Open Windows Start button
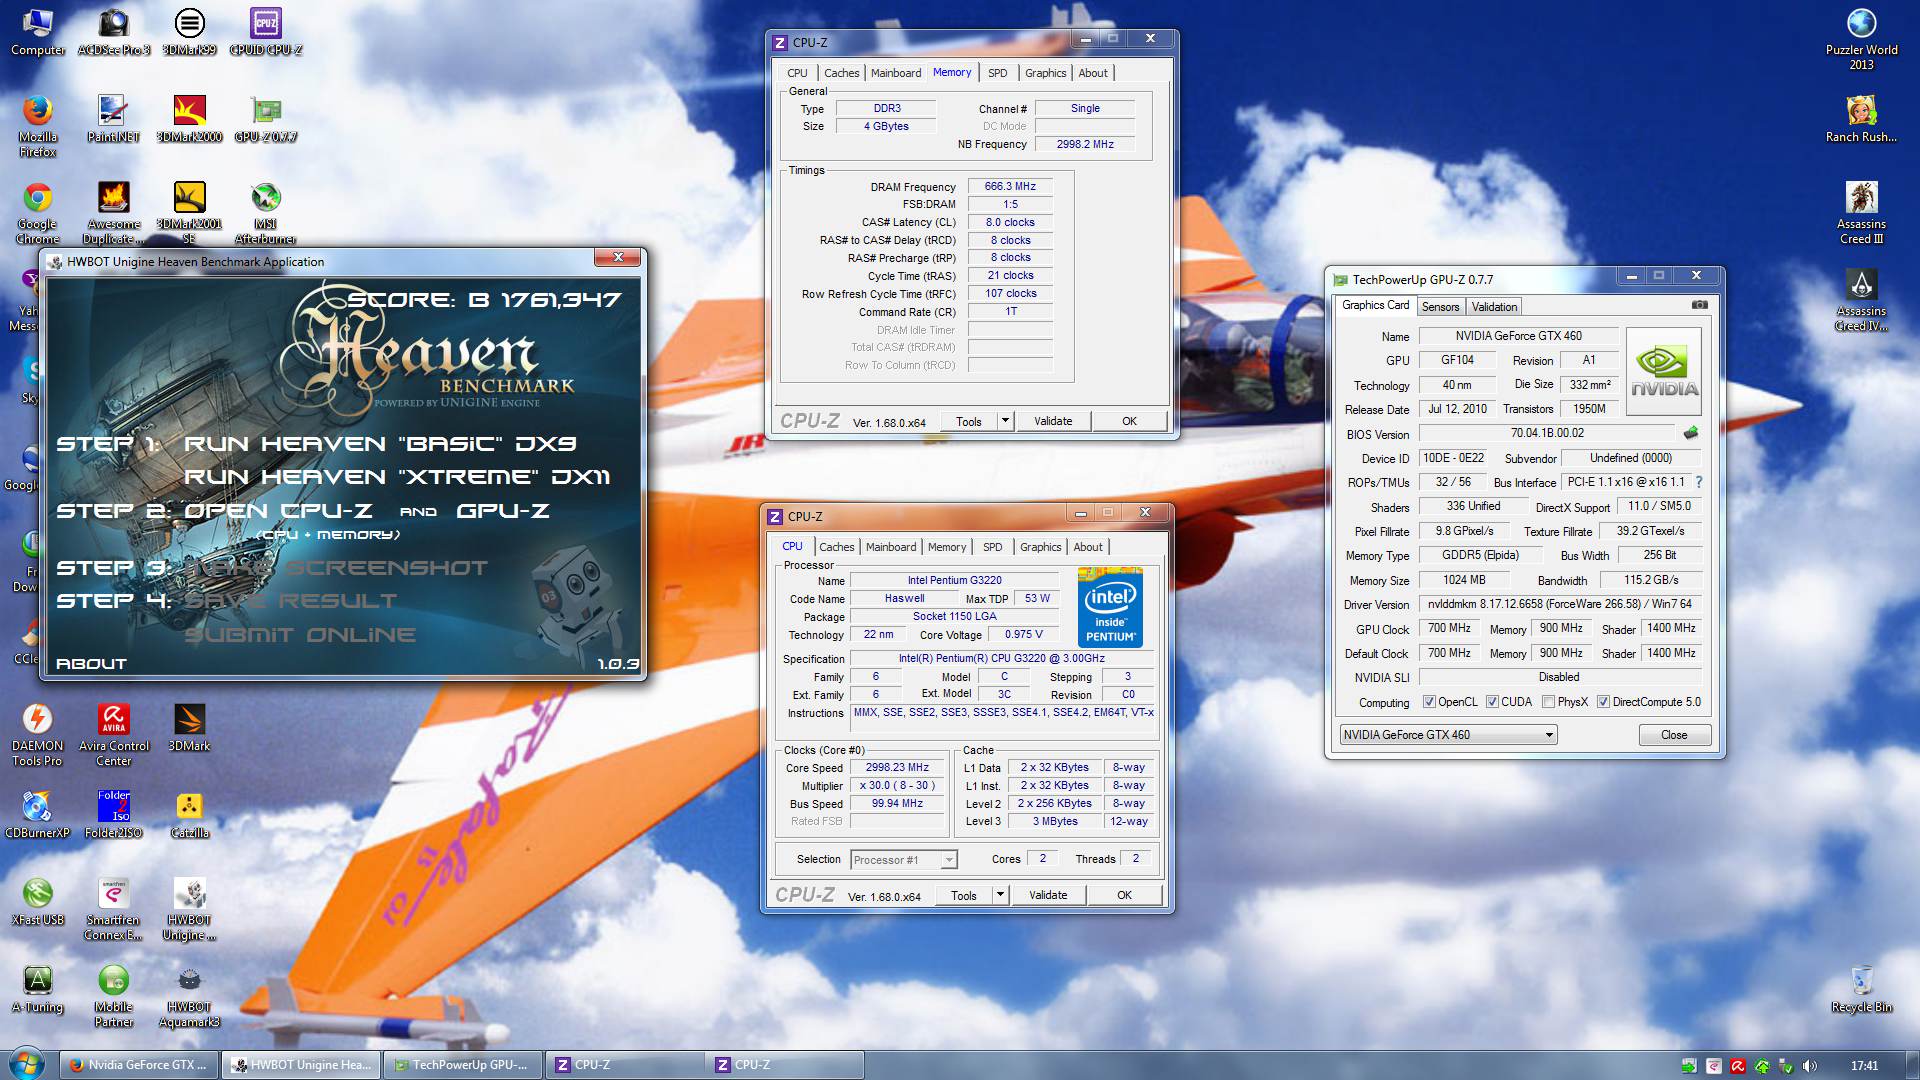This screenshot has width=1920, height=1080. pos(26,1064)
